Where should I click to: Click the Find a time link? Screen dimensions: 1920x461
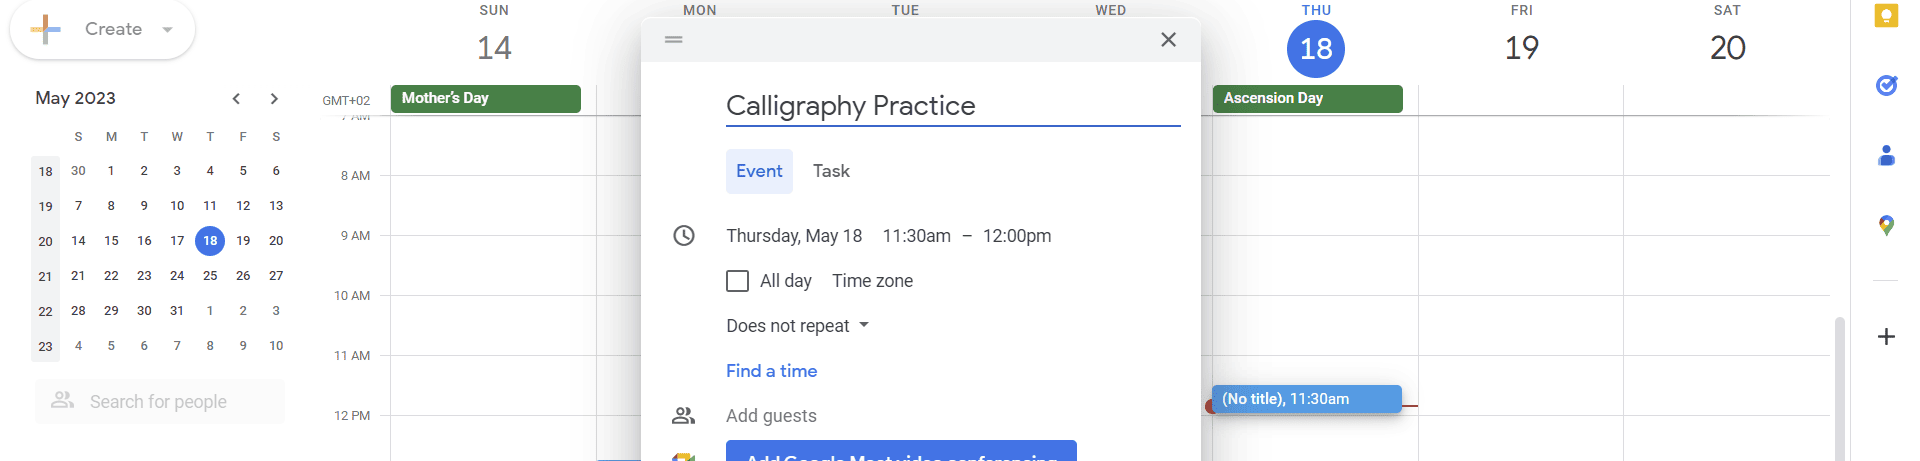(x=771, y=371)
